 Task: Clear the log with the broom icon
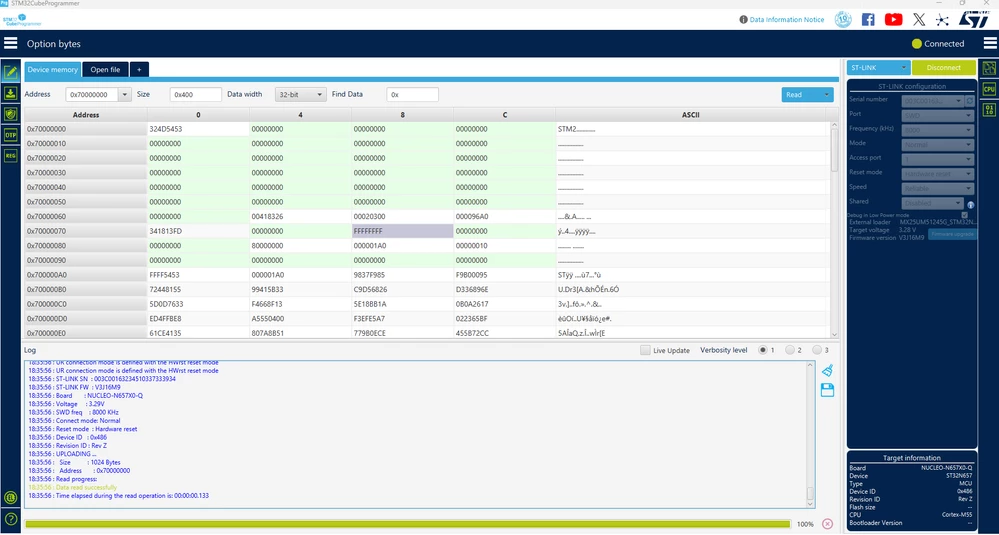(x=828, y=370)
